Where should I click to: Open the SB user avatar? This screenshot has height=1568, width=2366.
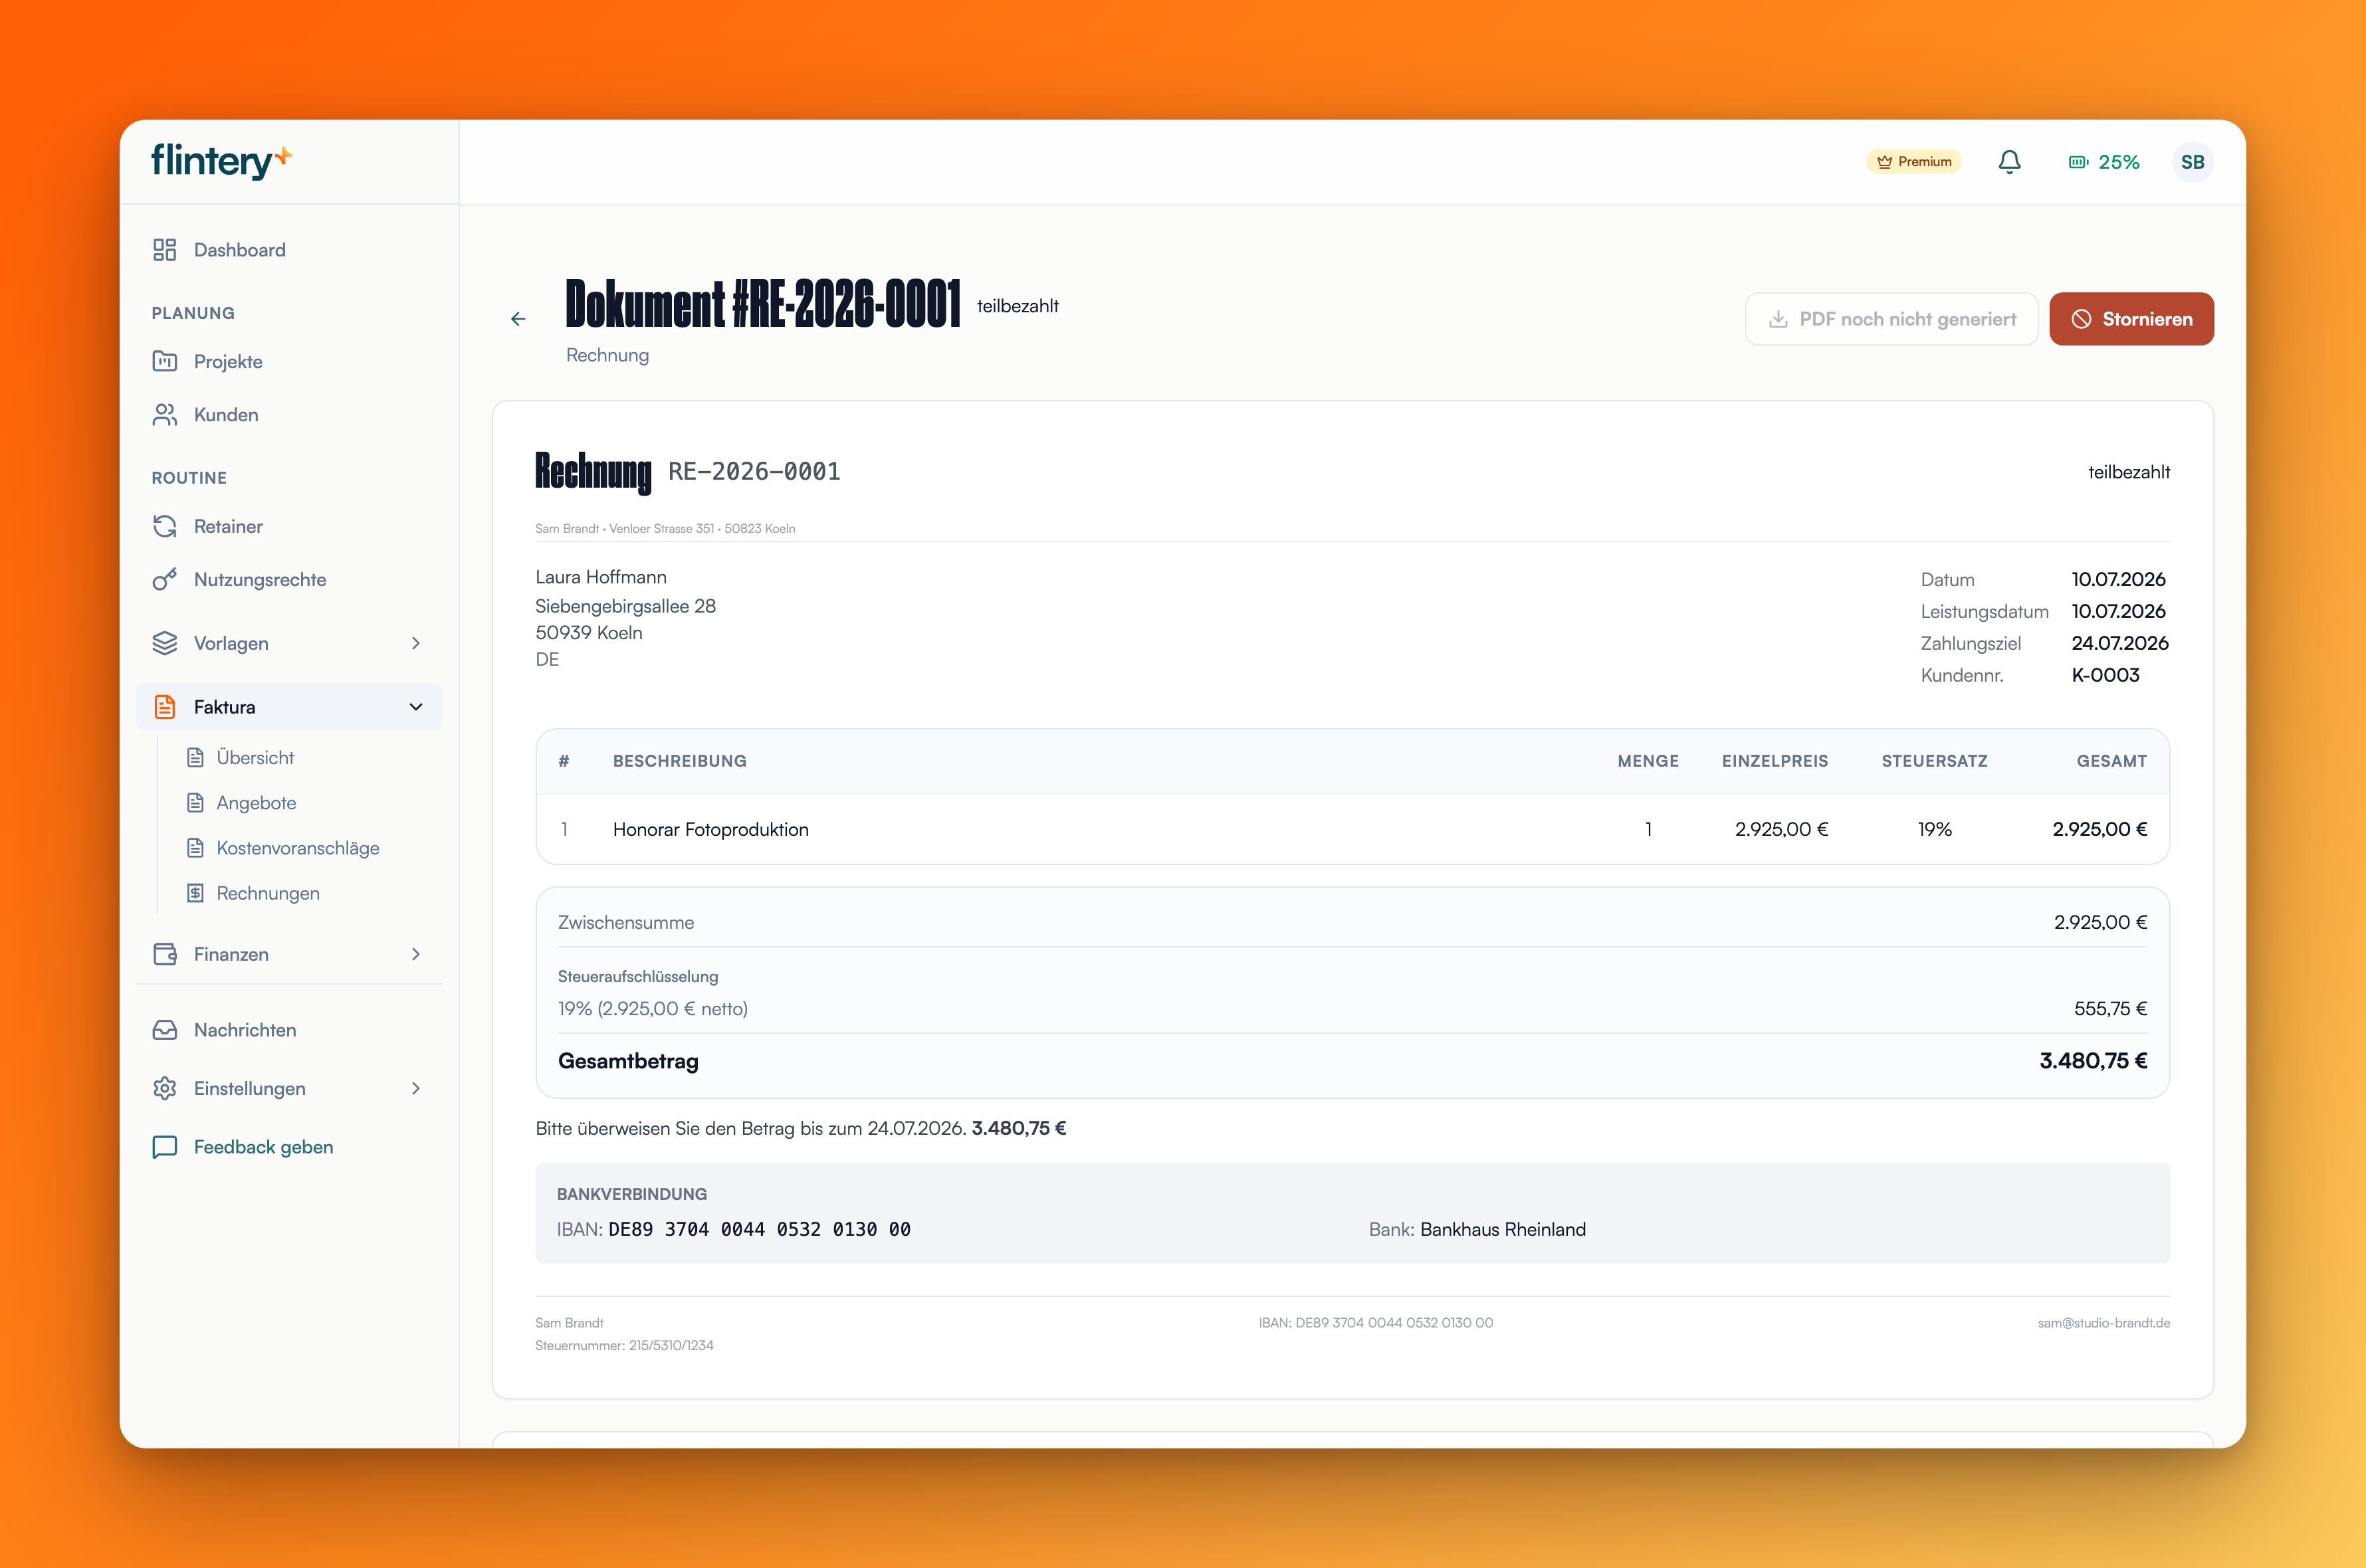[x=2192, y=162]
